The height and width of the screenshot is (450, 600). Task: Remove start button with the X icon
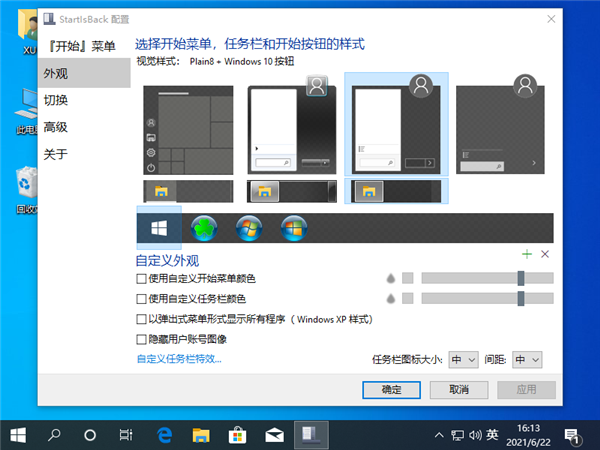click(x=545, y=255)
